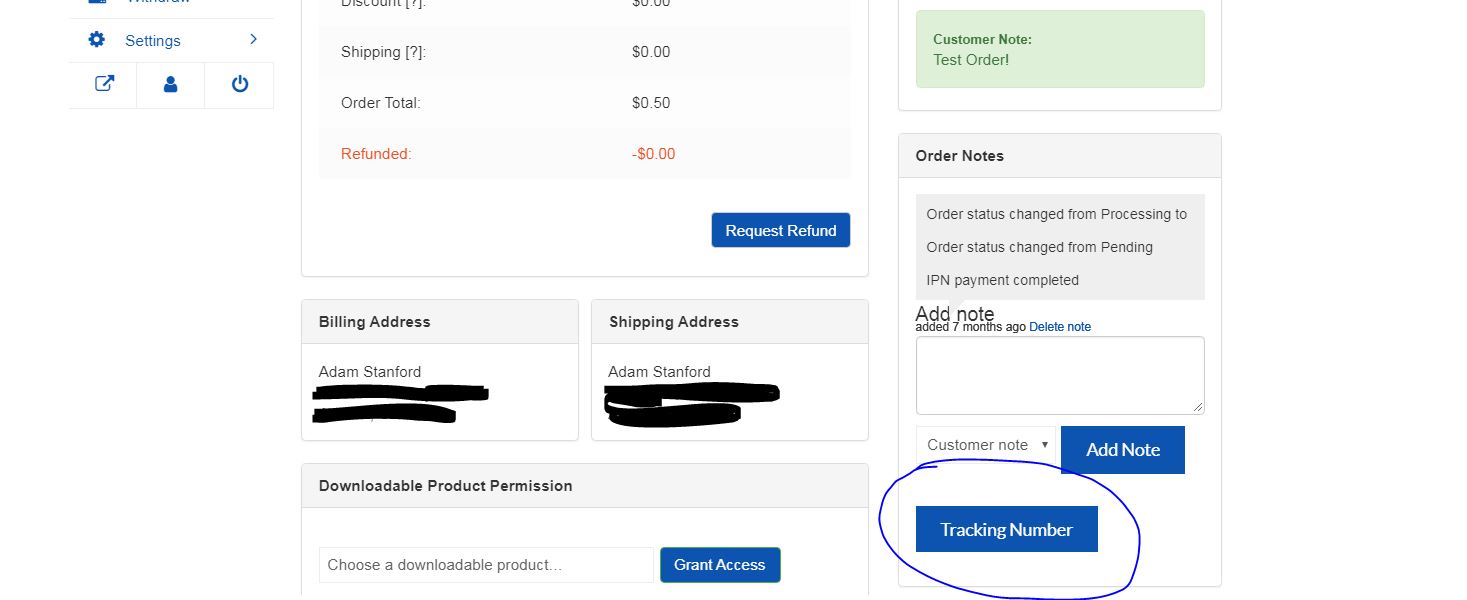Click the Customer Note green banner
Image resolution: width=1467 pixels, height=600 pixels.
tap(1059, 48)
